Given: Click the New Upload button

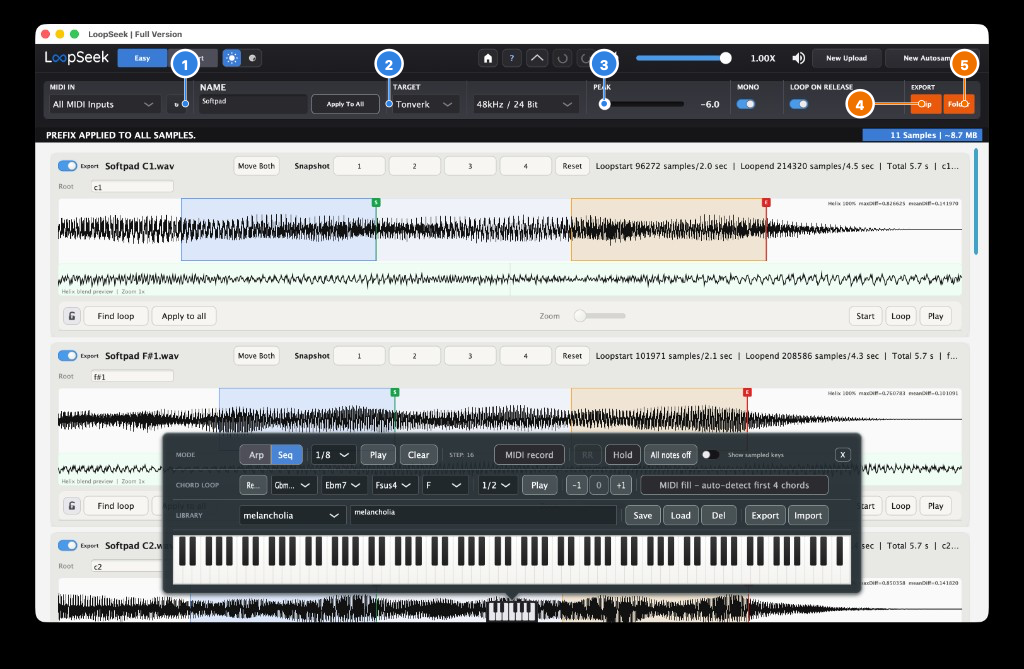Looking at the screenshot, I should click(846, 58).
